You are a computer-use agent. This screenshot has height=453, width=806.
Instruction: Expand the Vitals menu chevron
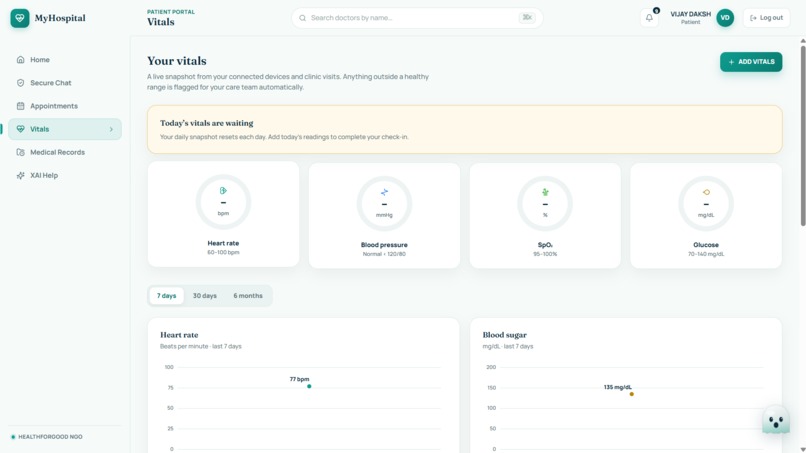coord(111,129)
